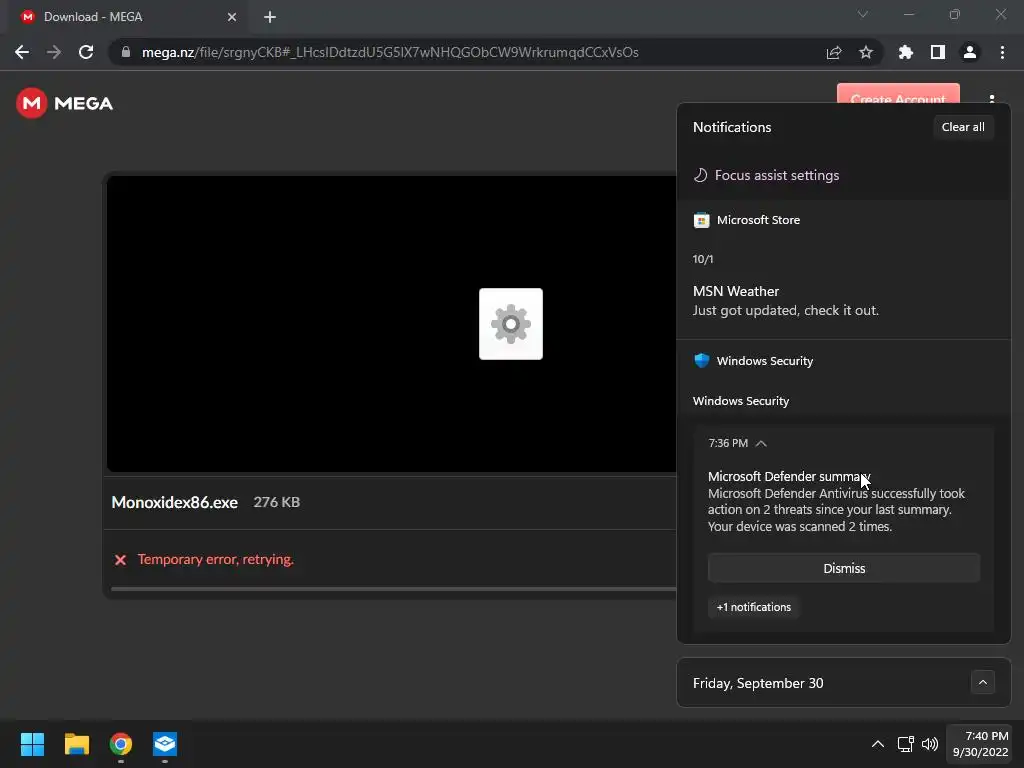Click the address bar URL
This screenshot has width=1024, height=768.
pyautogui.click(x=390, y=52)
